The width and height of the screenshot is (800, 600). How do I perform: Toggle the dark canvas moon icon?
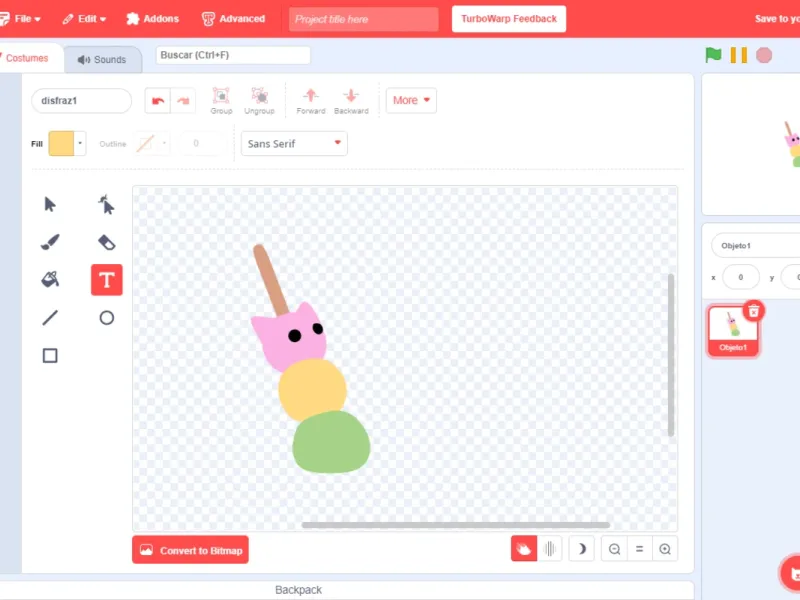coord(582,549)
